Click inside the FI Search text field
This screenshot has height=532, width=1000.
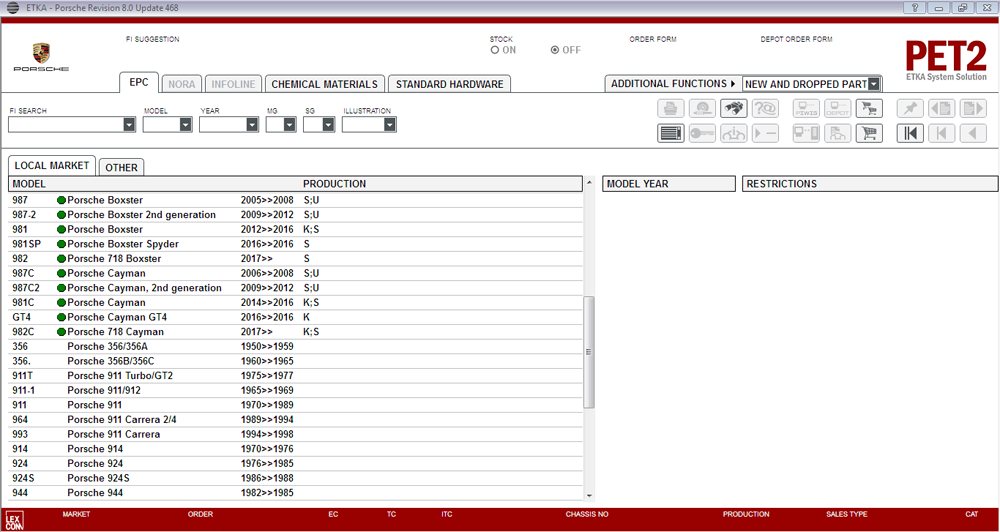pos(66,125)
